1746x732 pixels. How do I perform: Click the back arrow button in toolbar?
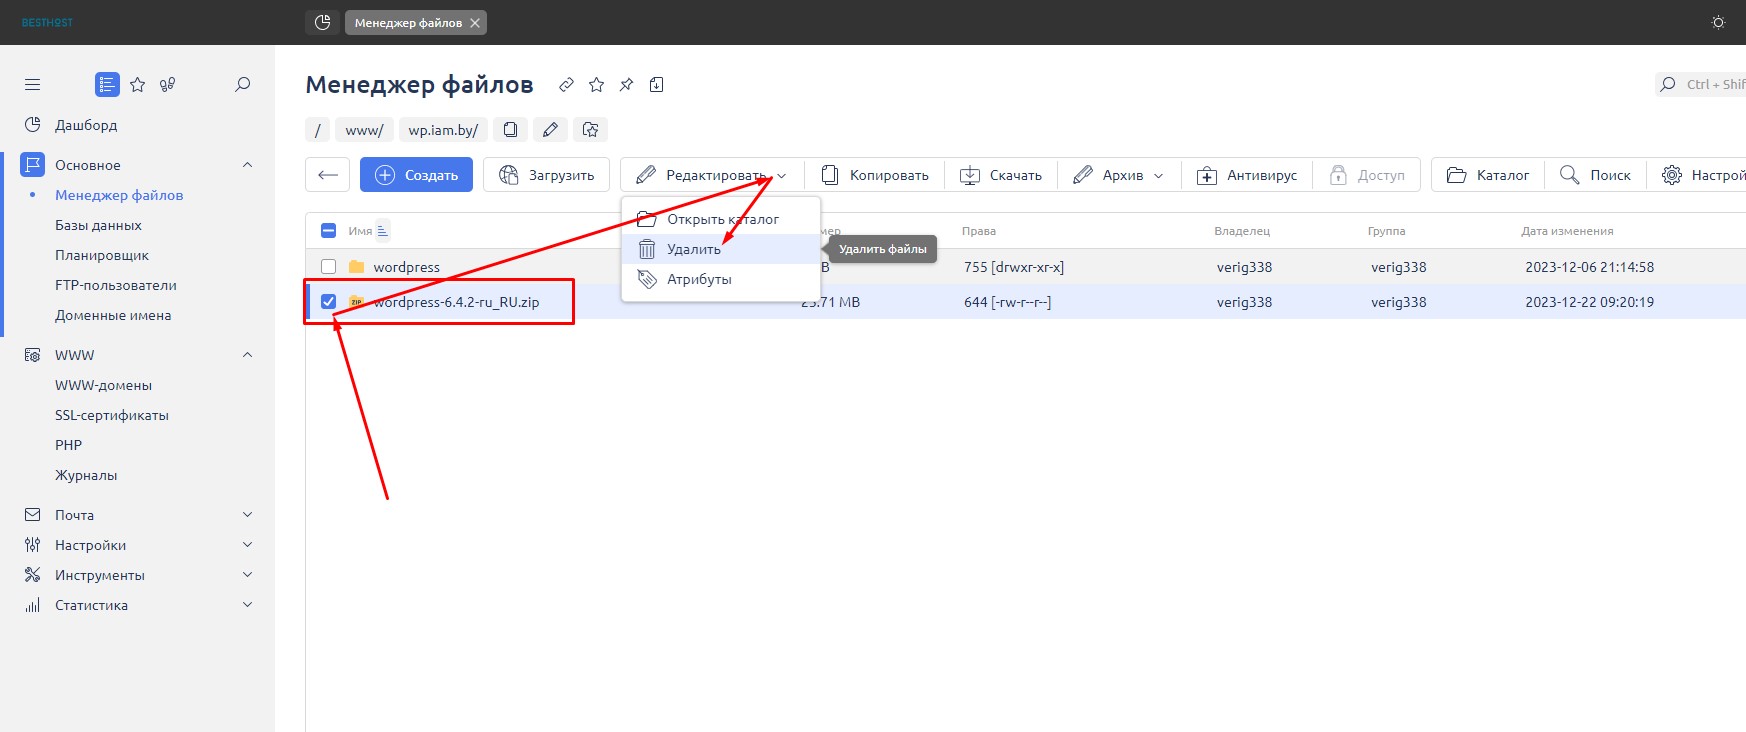click(x=327, y=175)
